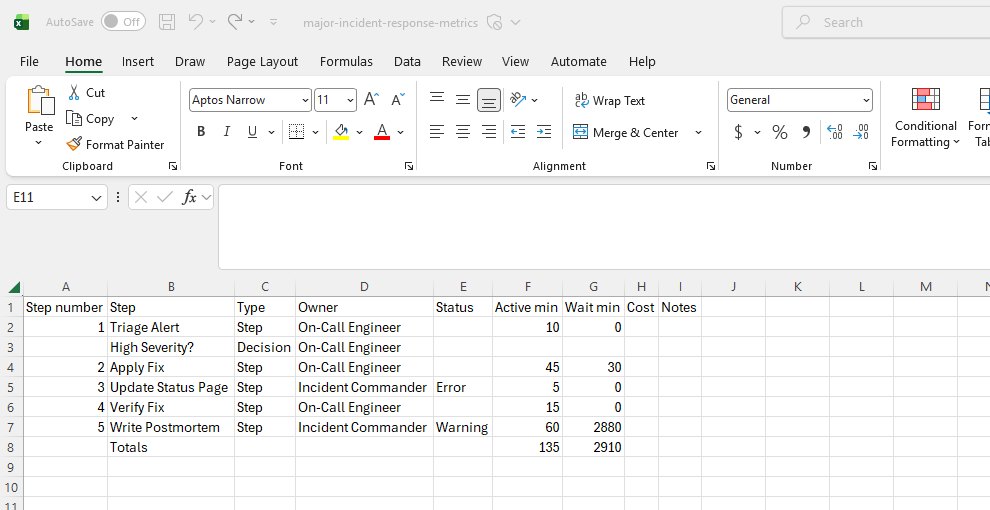
Task: Click Increase Font Size icon
Action: click(371, 99)
